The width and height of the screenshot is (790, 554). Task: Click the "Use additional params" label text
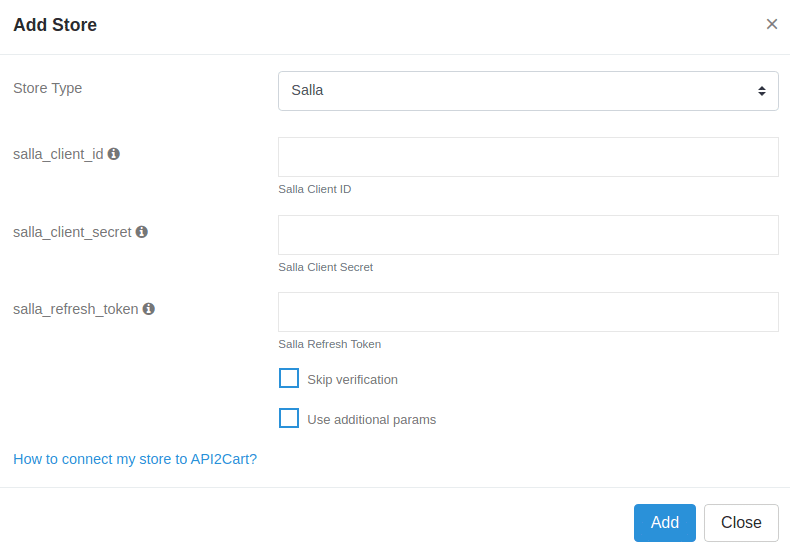point(371,420)
